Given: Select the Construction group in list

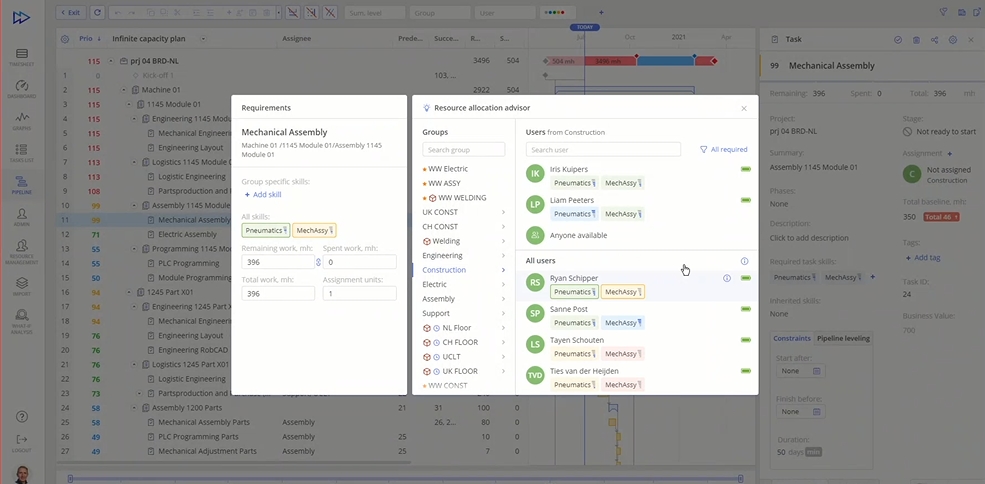Looking at the screenshot, I should (x=444, y=270).
